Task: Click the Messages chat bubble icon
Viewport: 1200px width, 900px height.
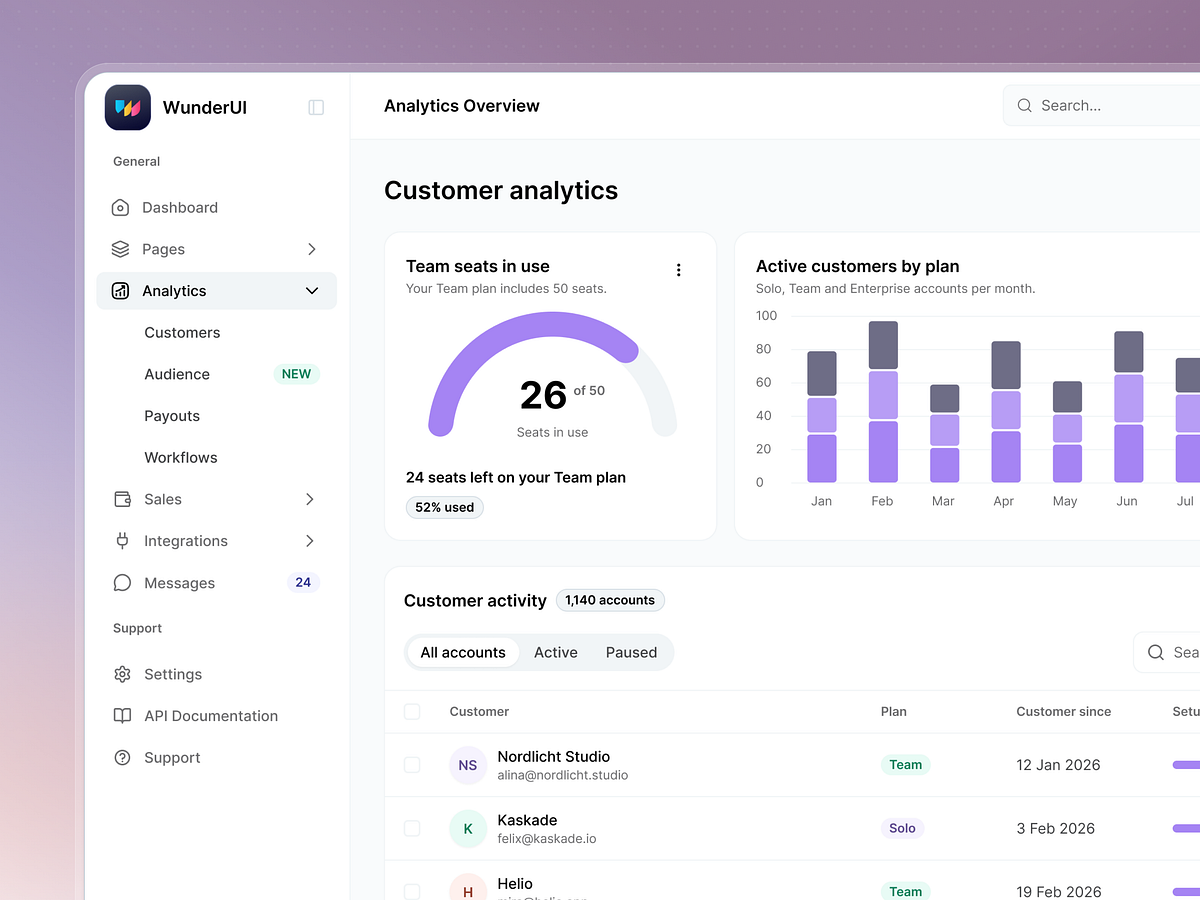Action: click(122, 583)
